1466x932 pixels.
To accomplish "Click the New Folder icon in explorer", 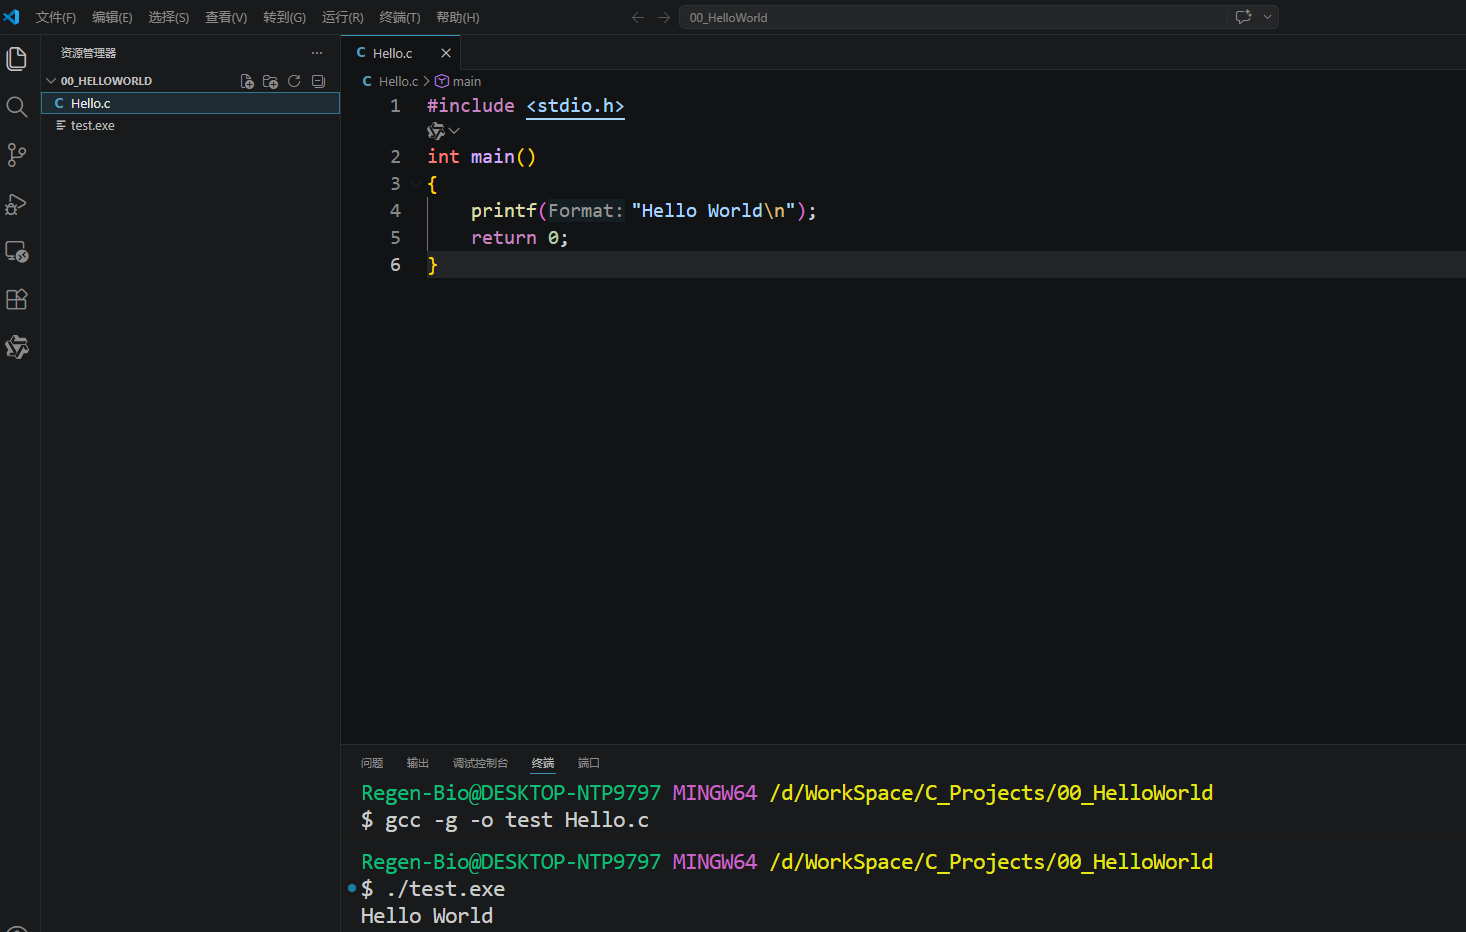I will click(270, 81).
